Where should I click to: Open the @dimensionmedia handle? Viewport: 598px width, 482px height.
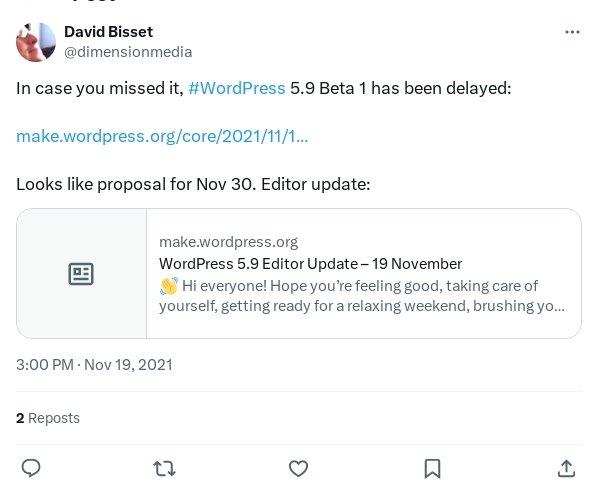128,52
